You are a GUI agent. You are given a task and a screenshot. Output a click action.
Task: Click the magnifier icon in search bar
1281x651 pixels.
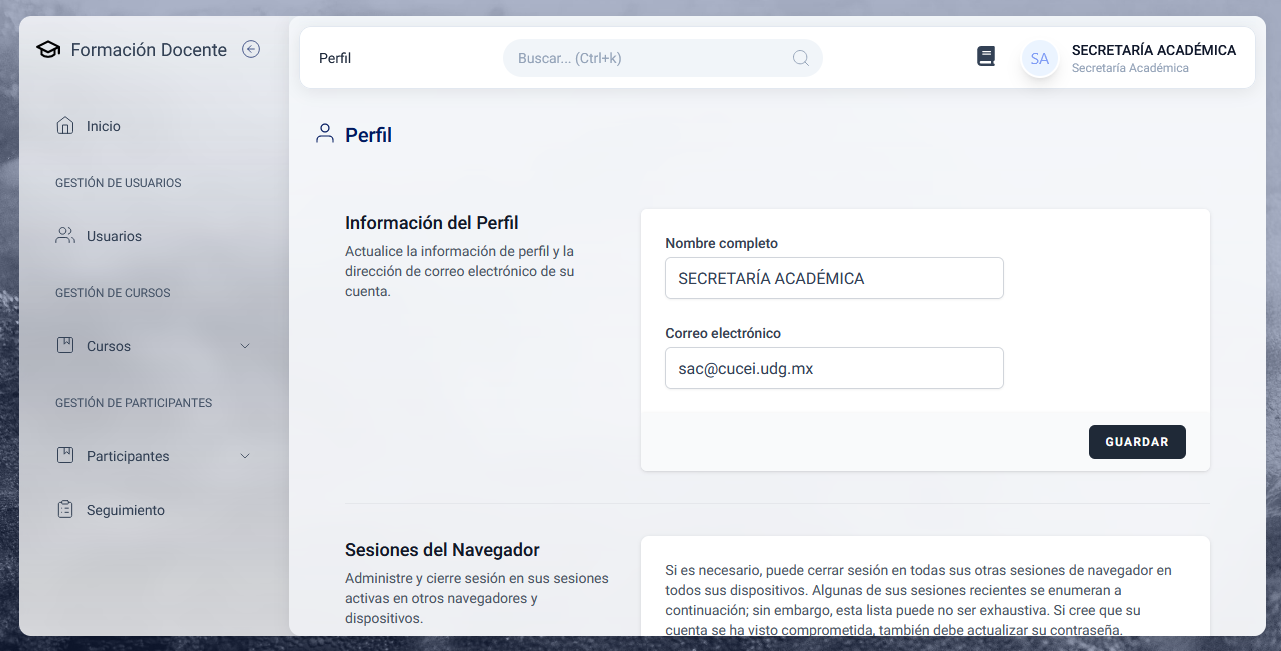[x=801, y=58]
